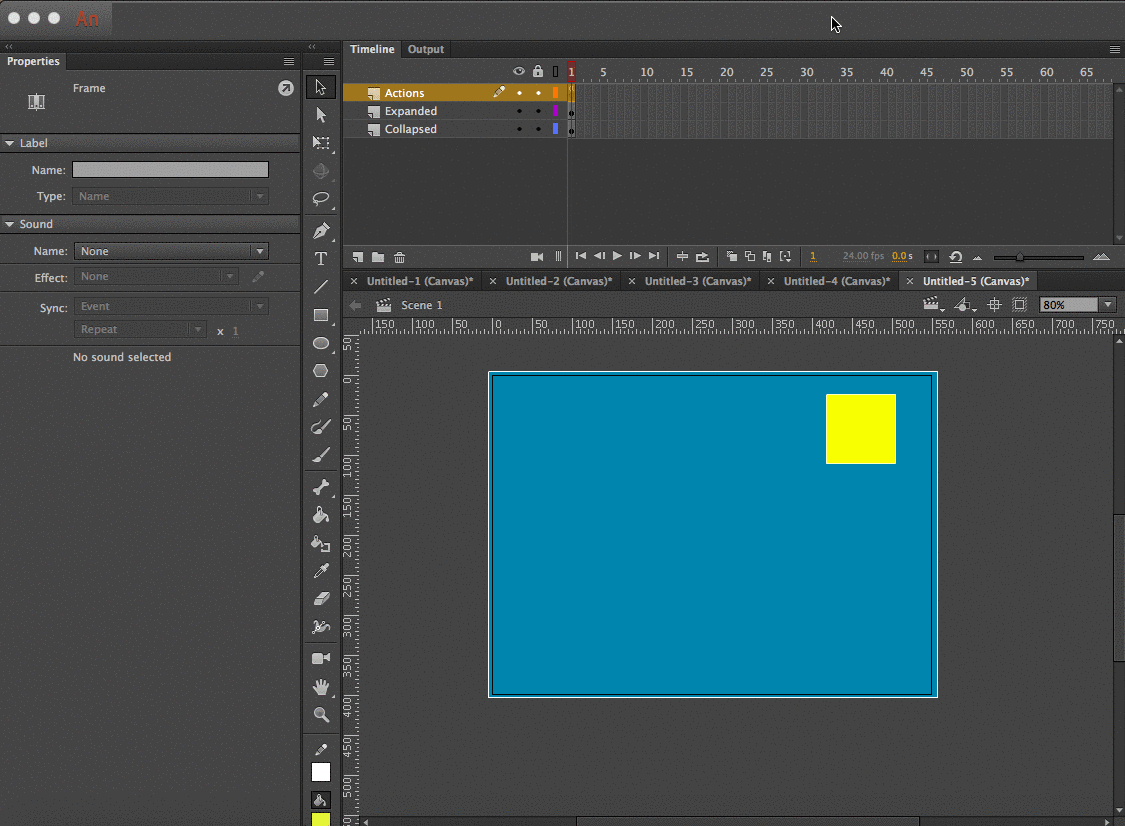Open the yellow fill color swatch
1125x826 pixels.
click(x=320, y=820)
